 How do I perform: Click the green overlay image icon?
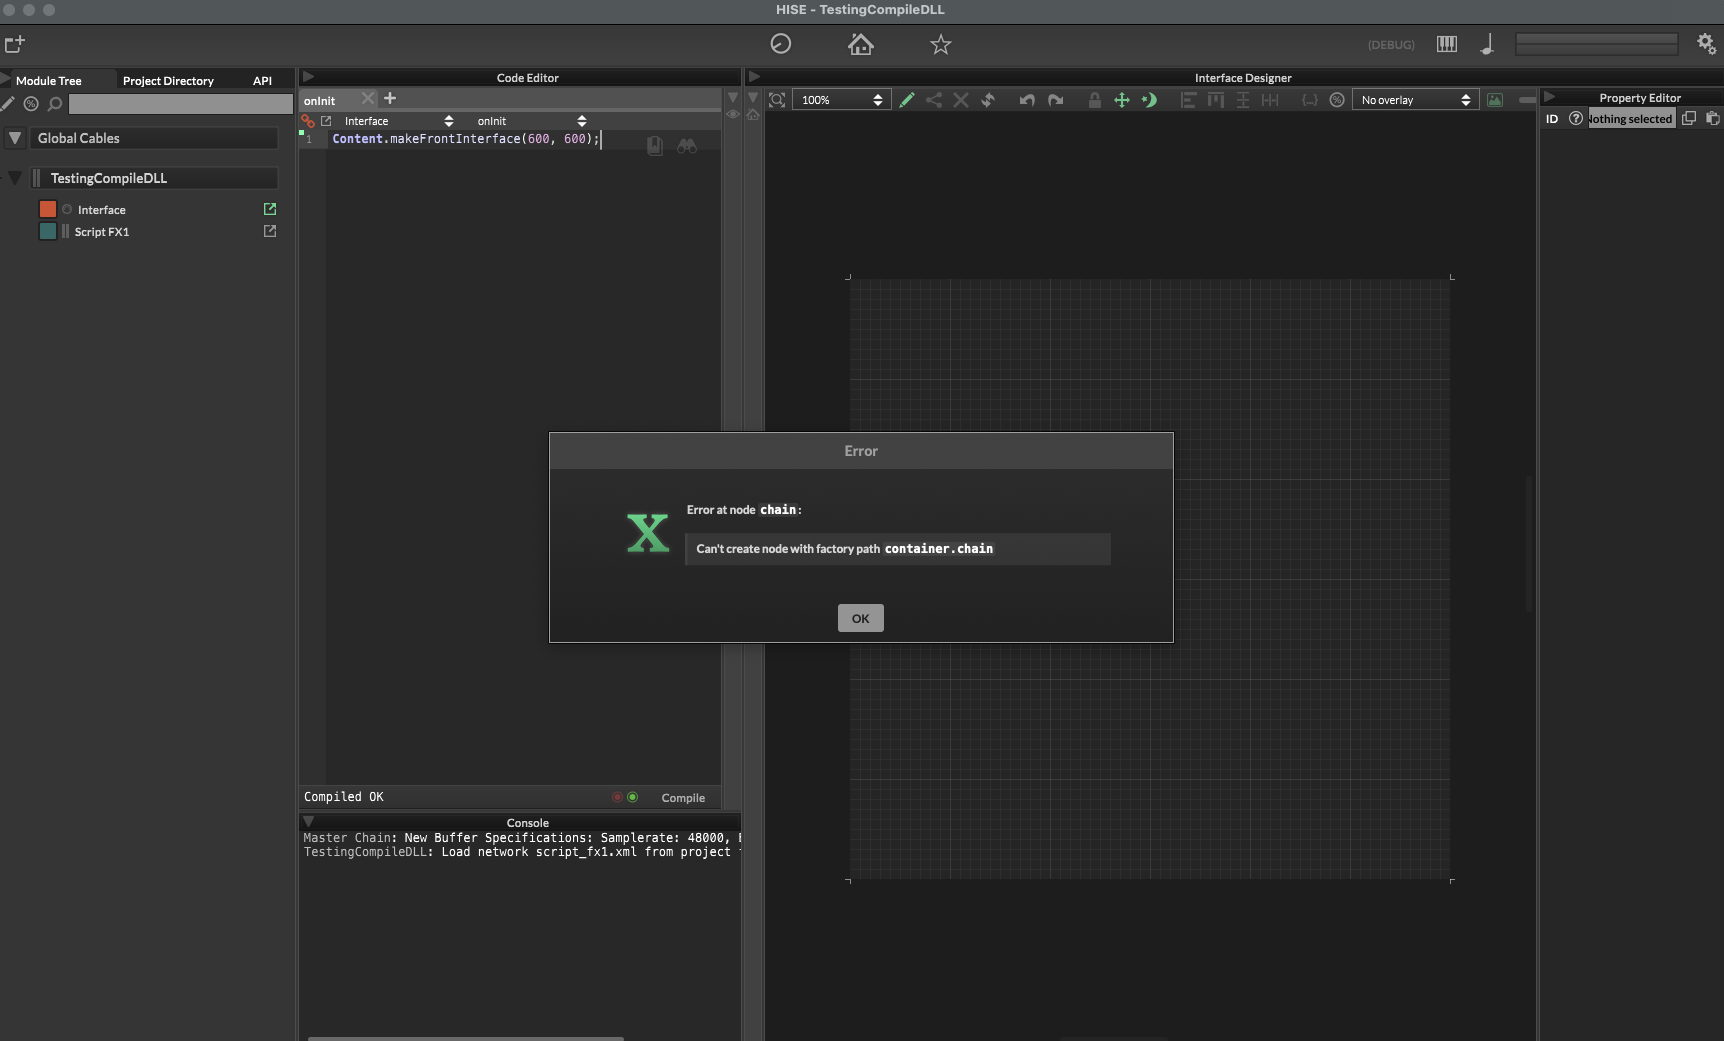pyautogui.click(x=1495, y=100)
